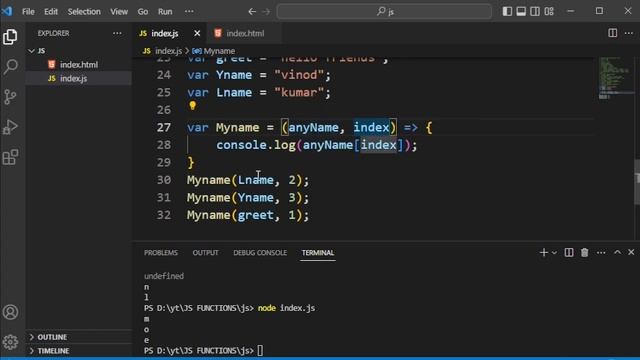This screenshot has height=360, width=640.
Task: Kill terminal with the trash icon
Action: point(584,253)
